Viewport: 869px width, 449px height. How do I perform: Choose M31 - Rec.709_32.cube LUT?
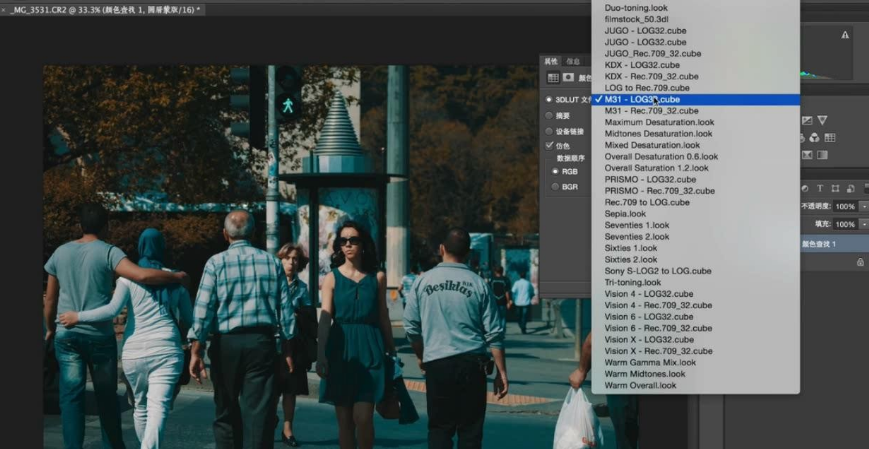[696, 111]
